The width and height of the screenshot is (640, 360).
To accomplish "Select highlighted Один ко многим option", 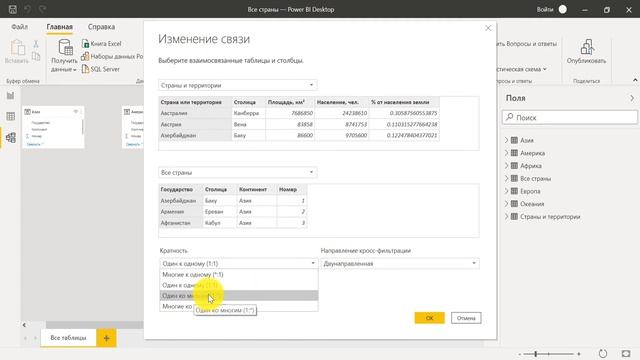I will (x=239, y=296).
